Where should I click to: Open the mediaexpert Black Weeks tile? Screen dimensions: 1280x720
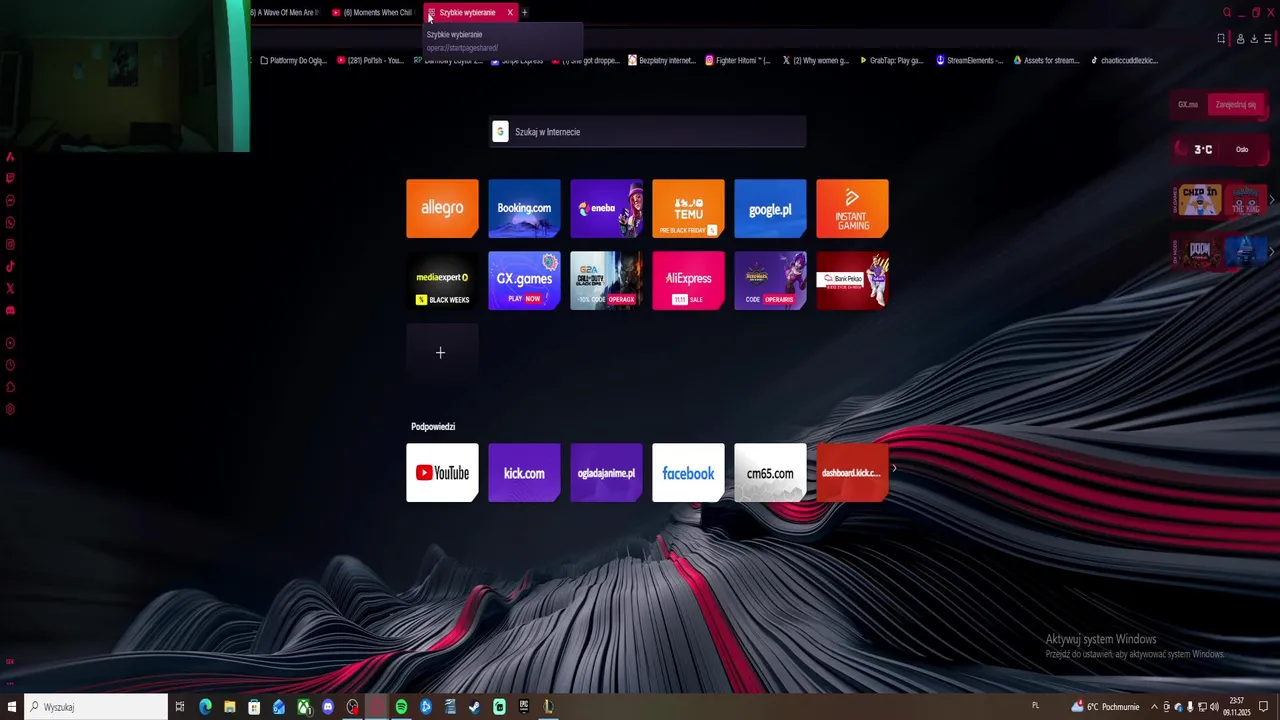click(x=442, y=280)
